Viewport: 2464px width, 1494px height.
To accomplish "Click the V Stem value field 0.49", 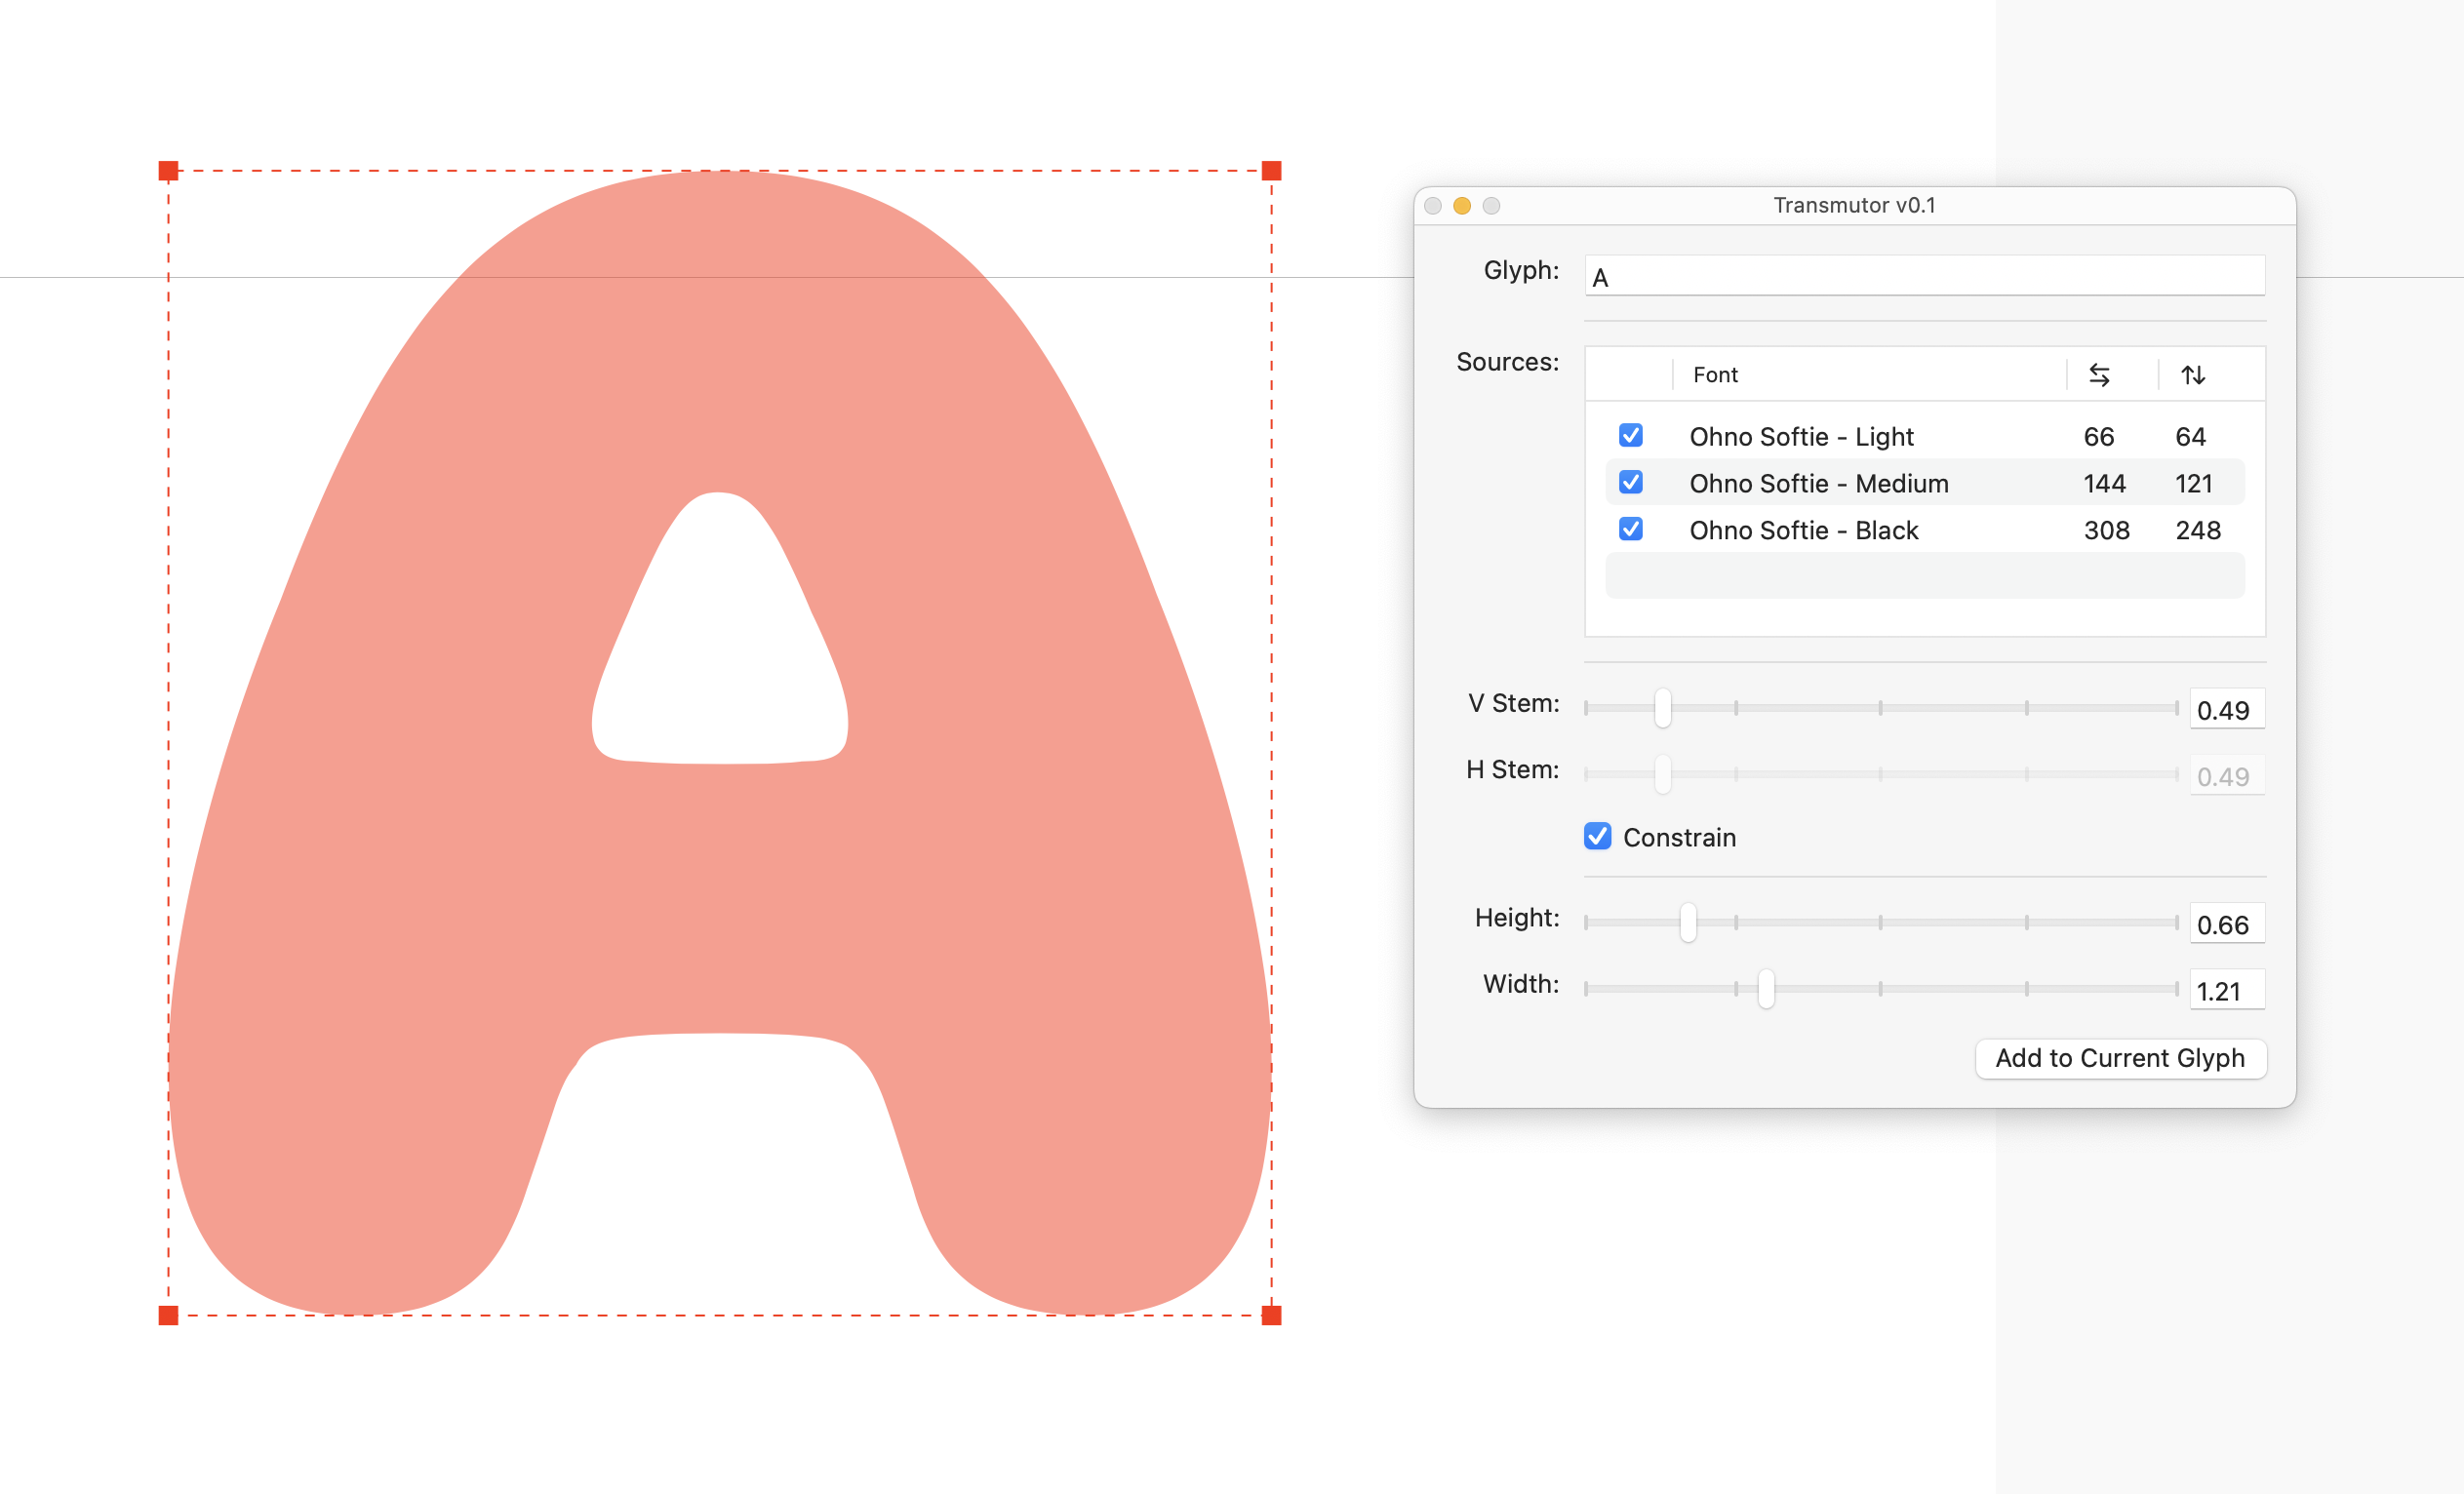I will tap(2226, 710).
